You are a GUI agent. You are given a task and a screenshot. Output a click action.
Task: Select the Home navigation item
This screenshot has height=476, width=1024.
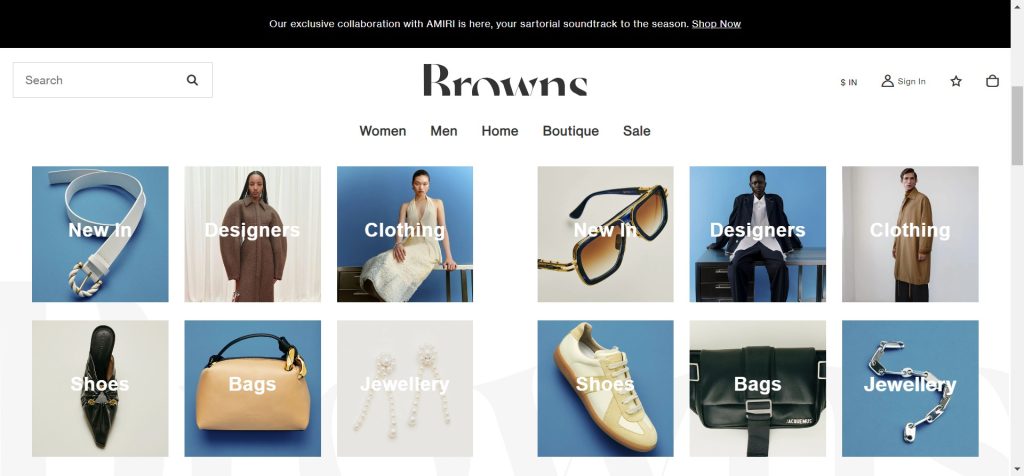[500, 131]
